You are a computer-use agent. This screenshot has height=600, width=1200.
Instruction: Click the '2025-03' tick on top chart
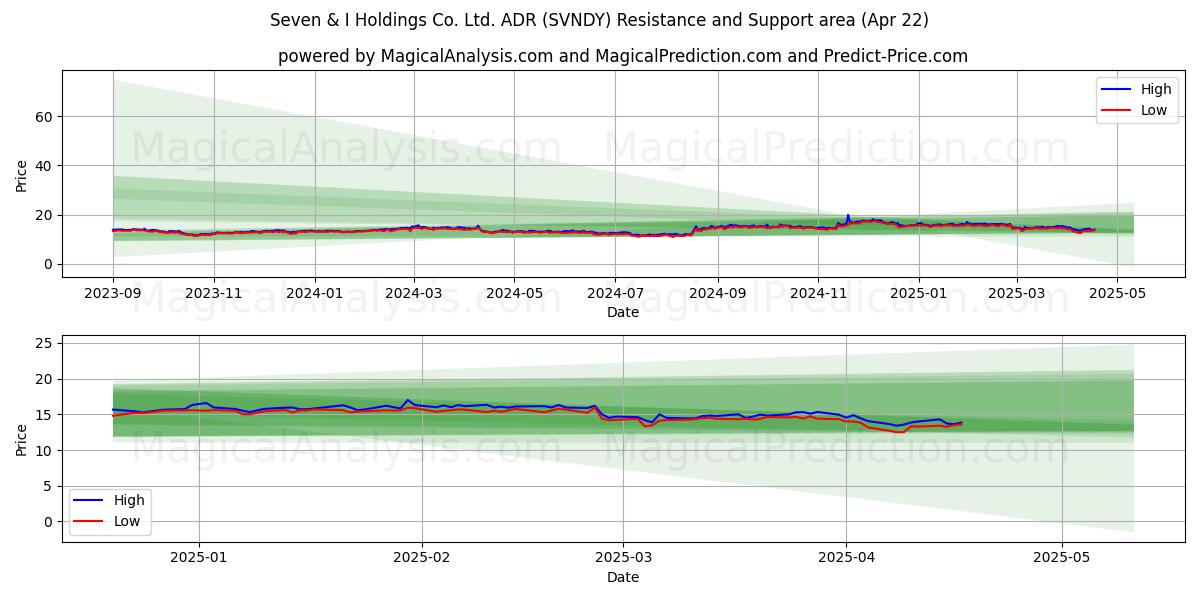click(1017, 293)
